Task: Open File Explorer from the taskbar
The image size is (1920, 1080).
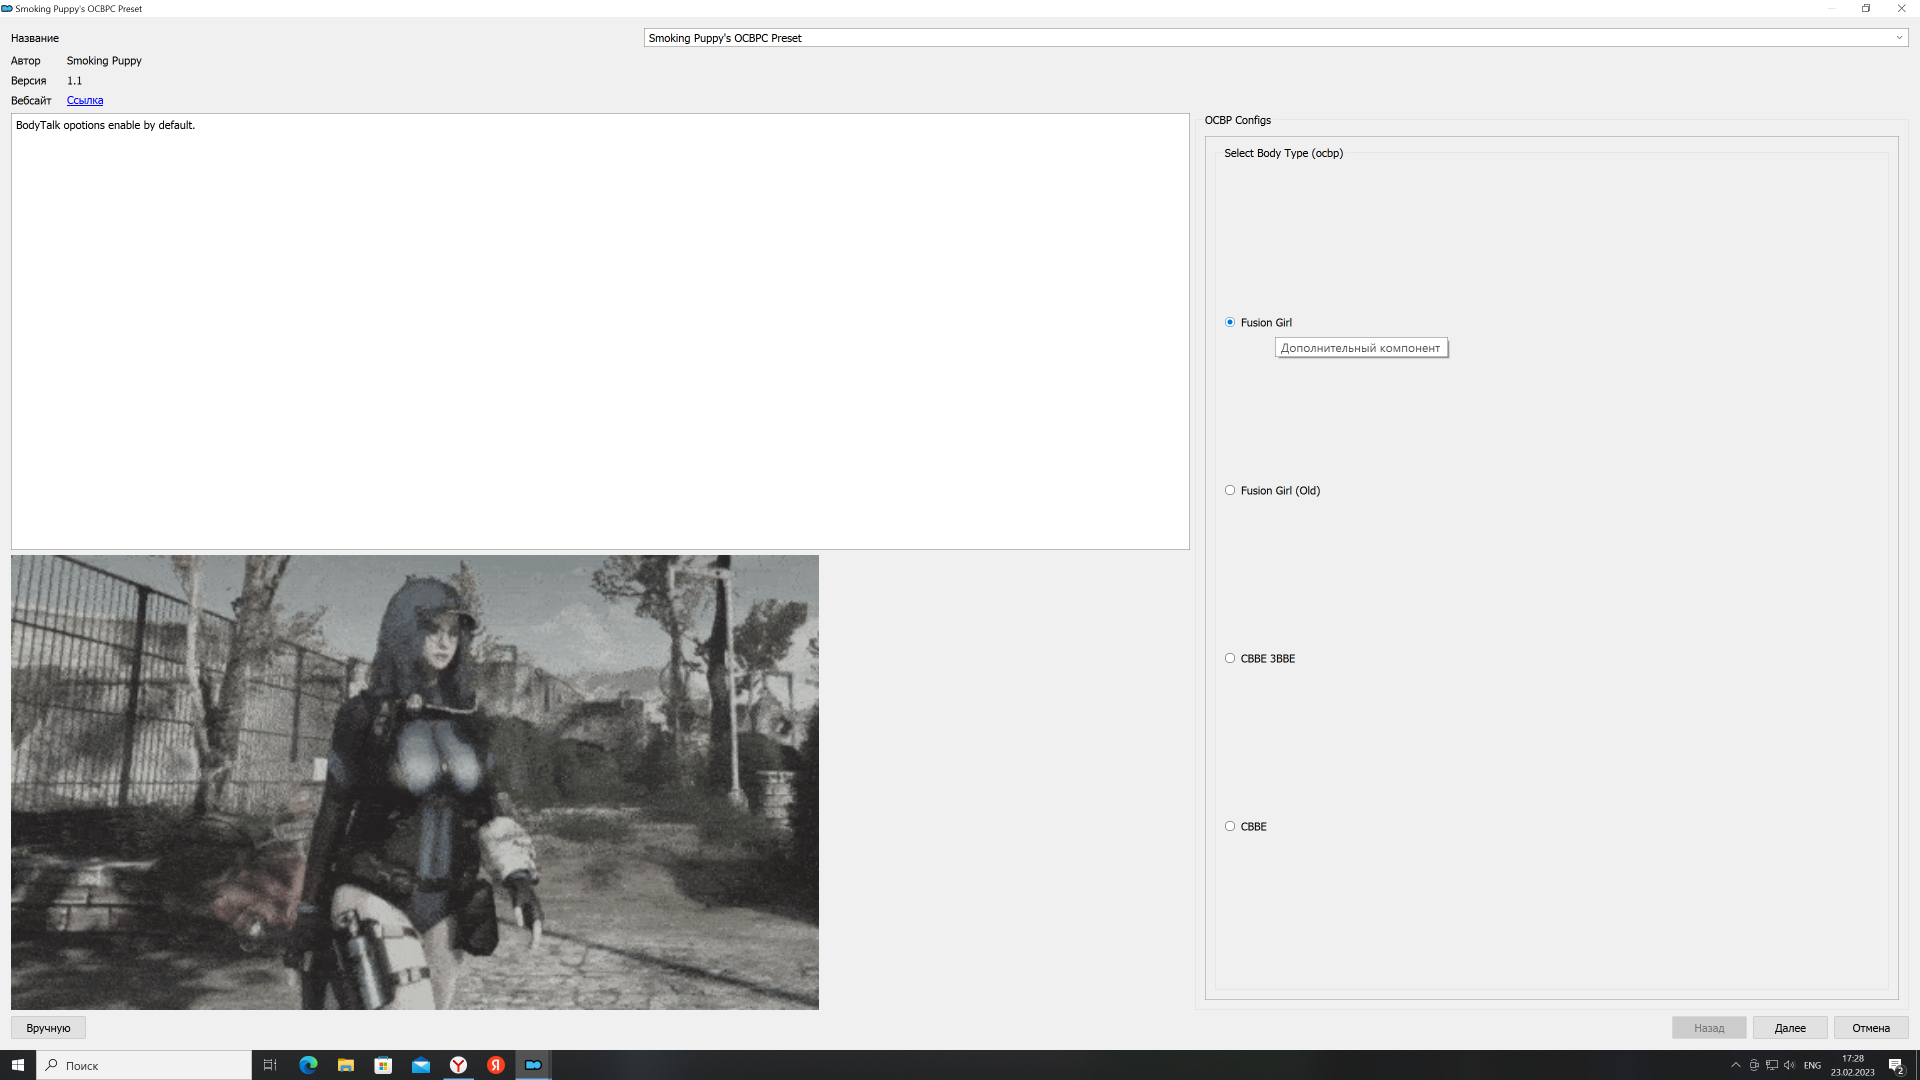Action: [346, 1065]
